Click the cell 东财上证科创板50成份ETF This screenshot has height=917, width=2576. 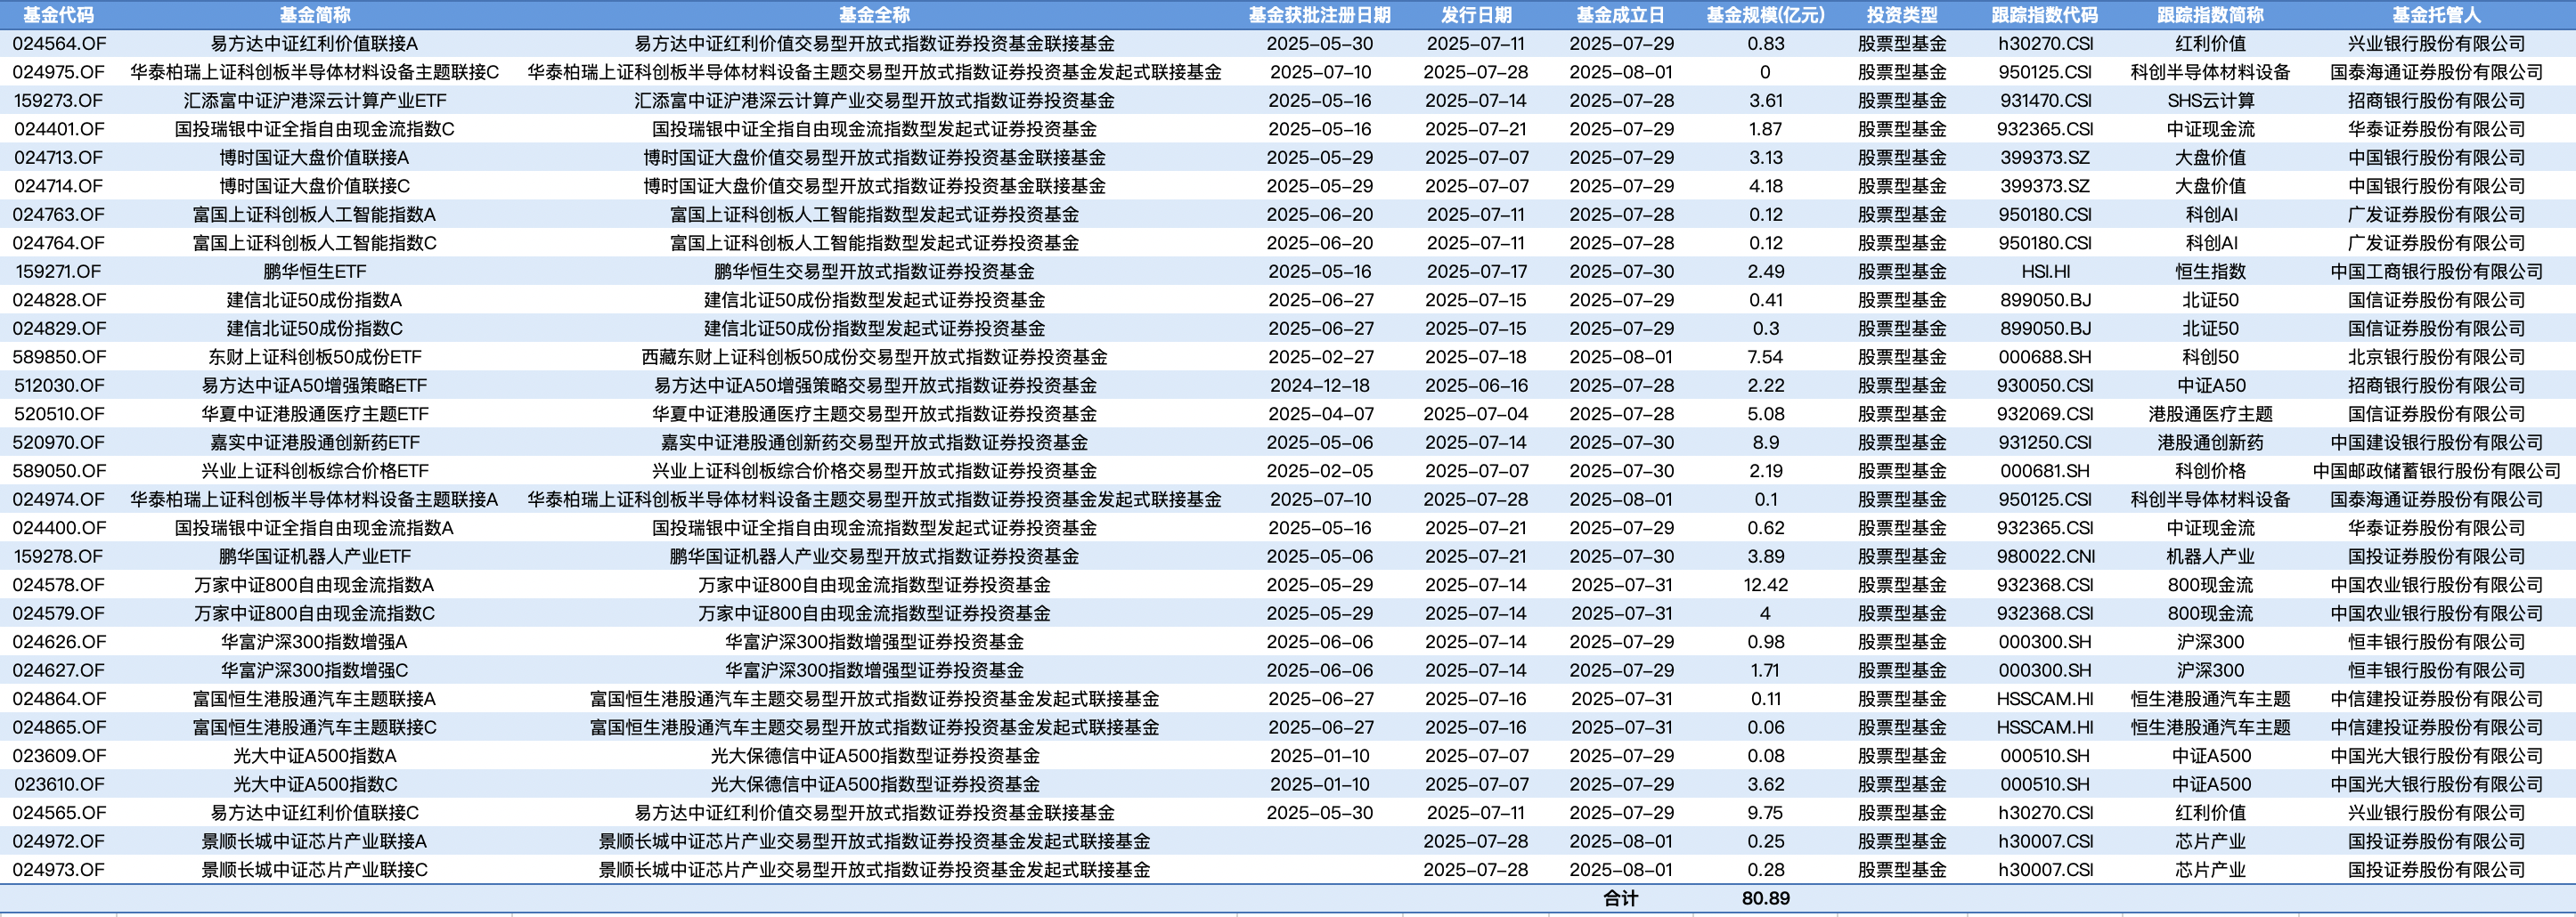click(314, 357)
